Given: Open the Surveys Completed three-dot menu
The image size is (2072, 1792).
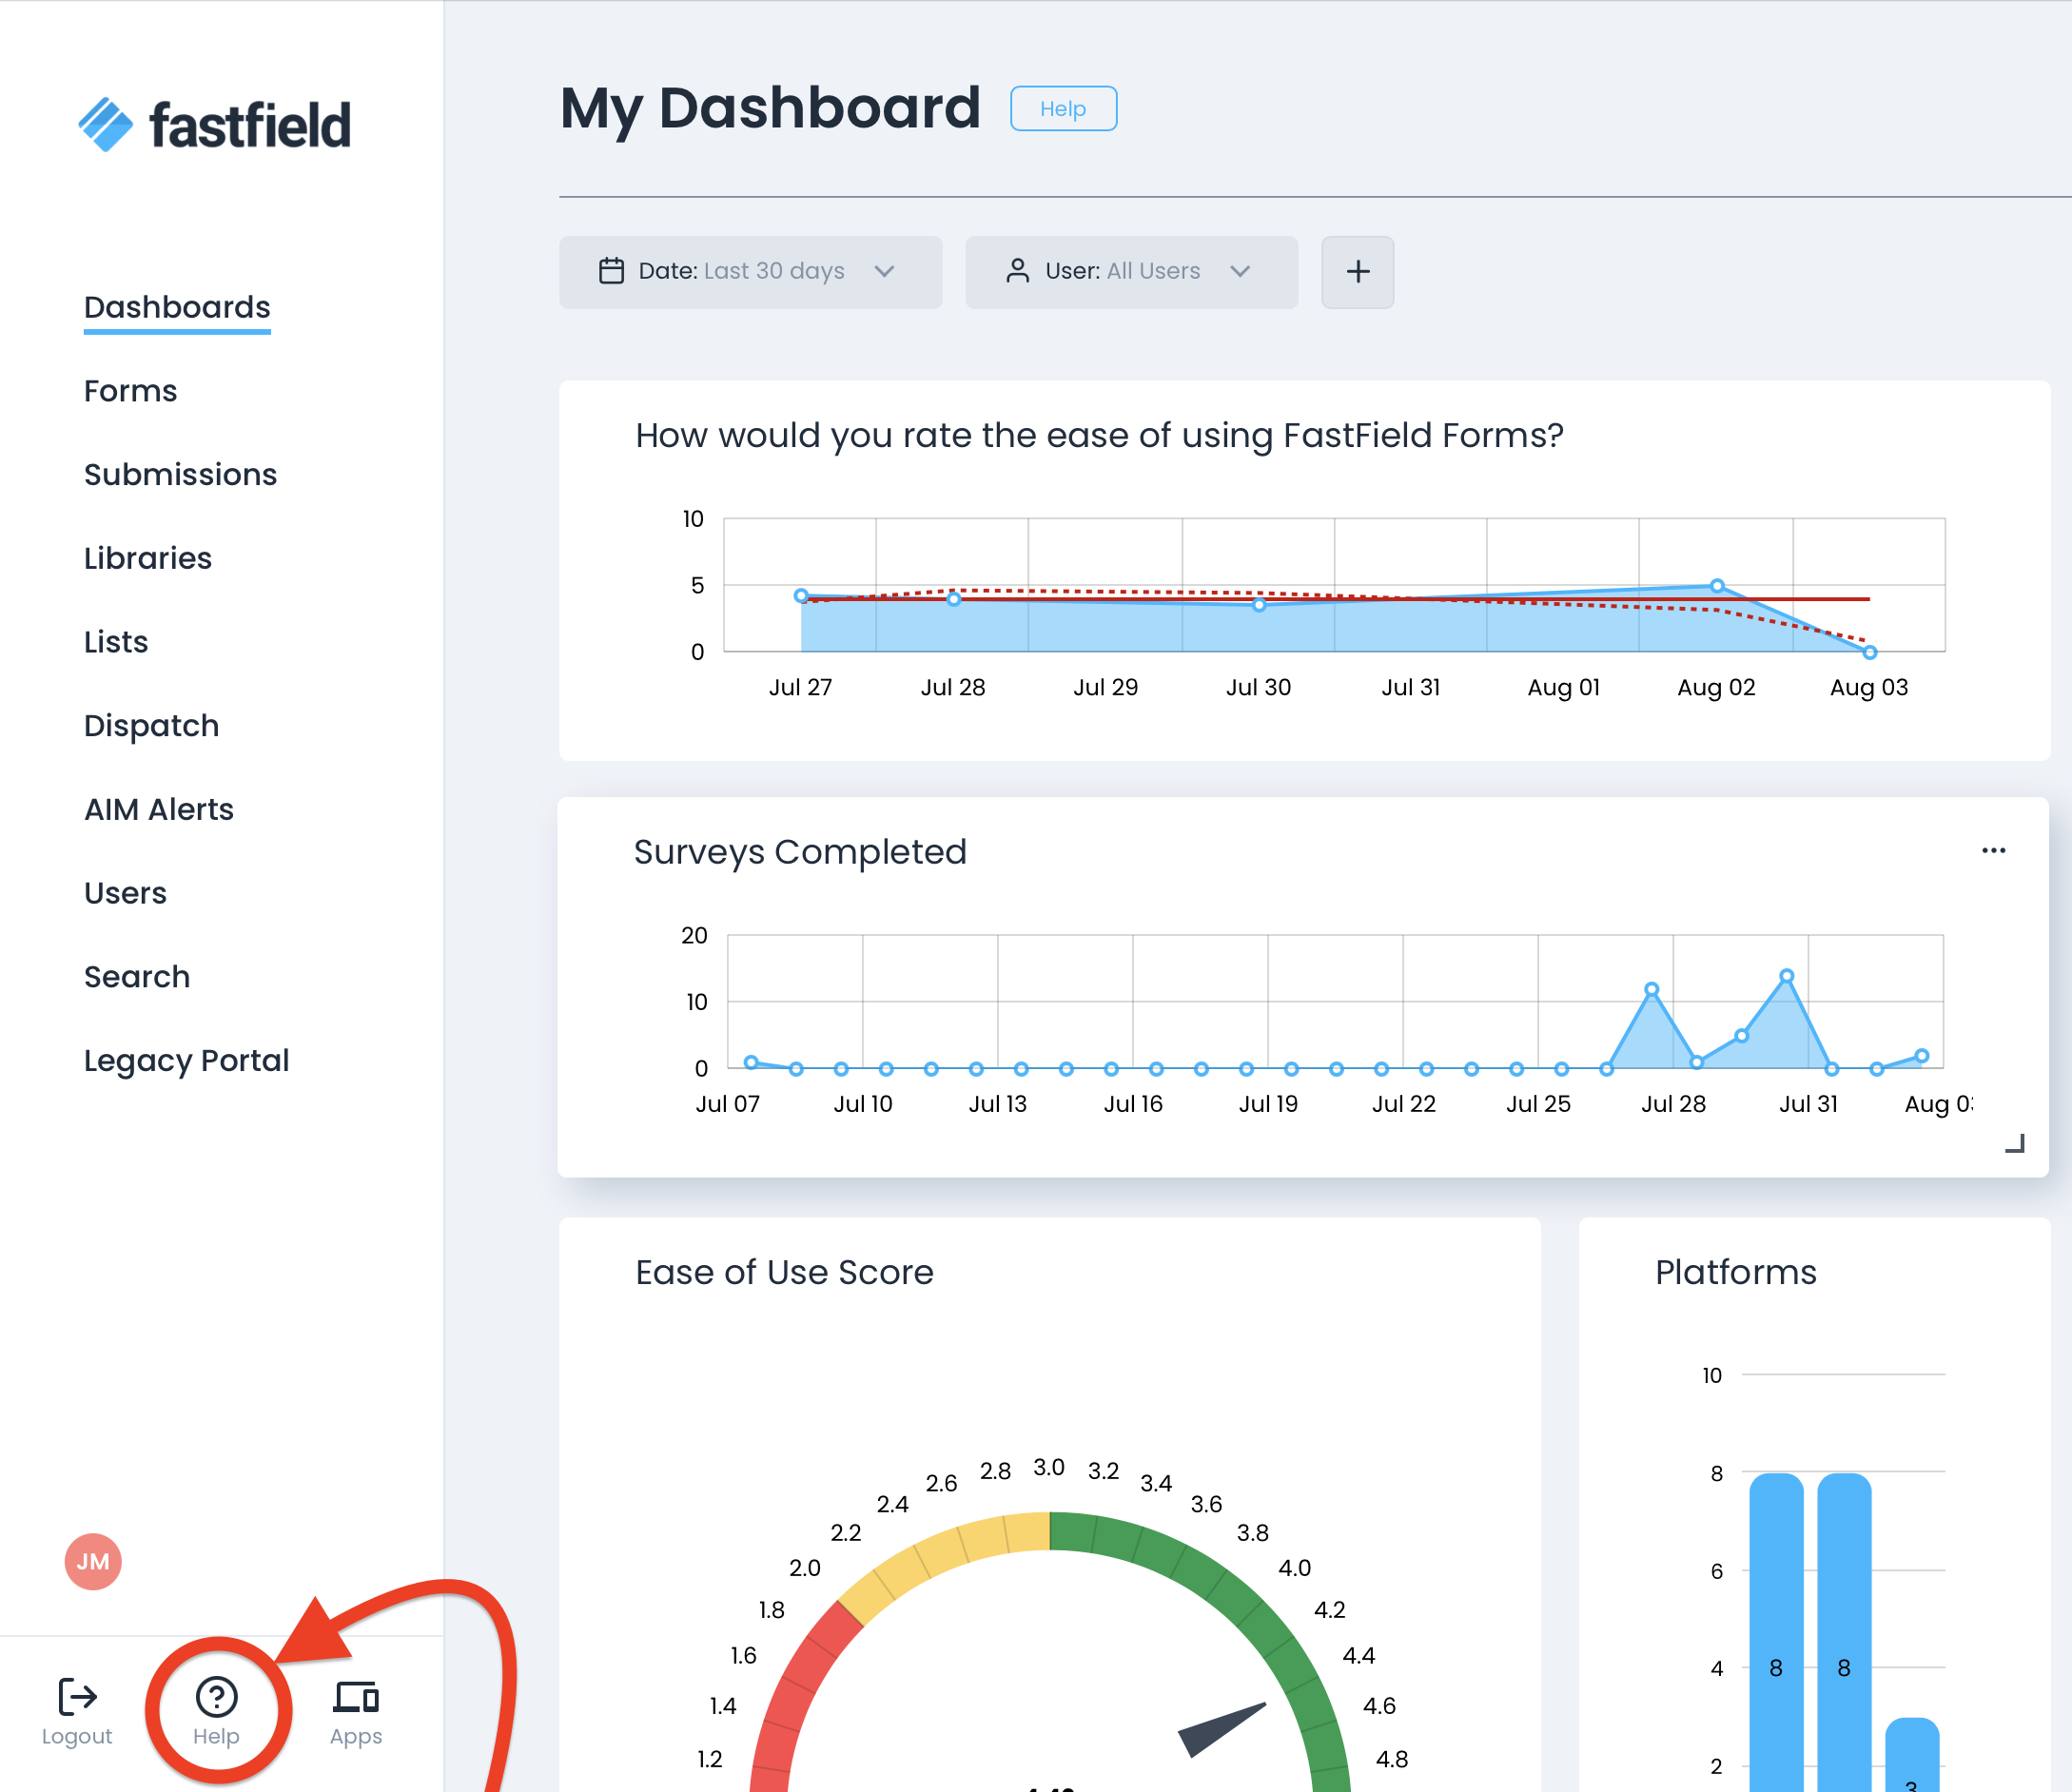Looking at the screenshot, I should (x=1993, y=850).
